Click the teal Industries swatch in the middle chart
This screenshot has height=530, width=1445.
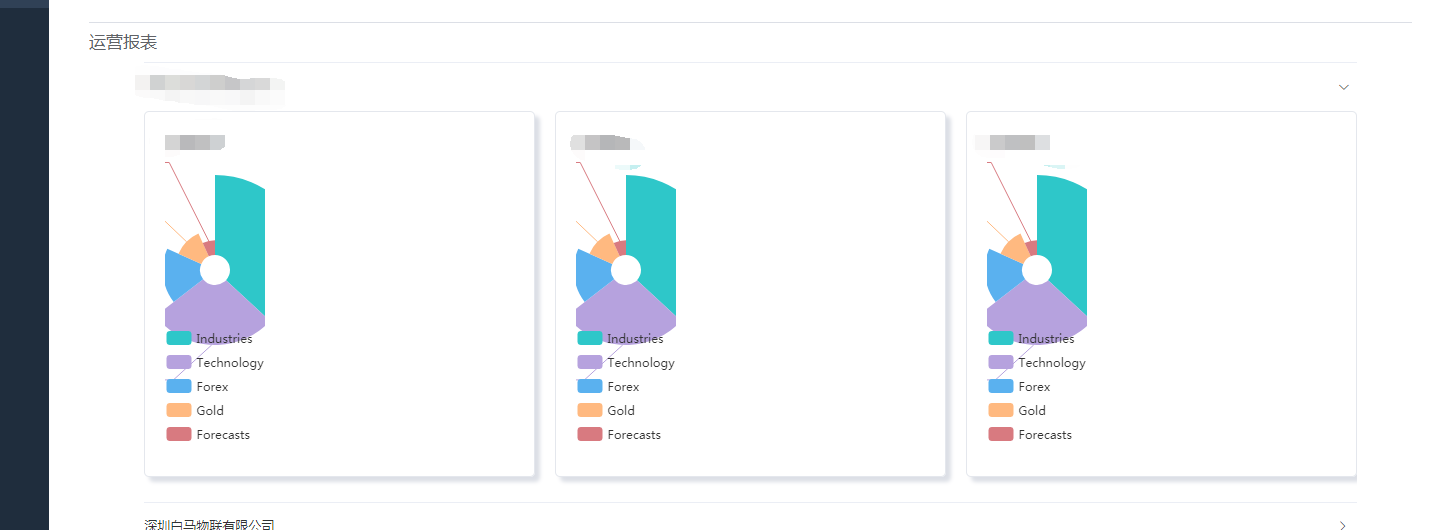(590, 339)
